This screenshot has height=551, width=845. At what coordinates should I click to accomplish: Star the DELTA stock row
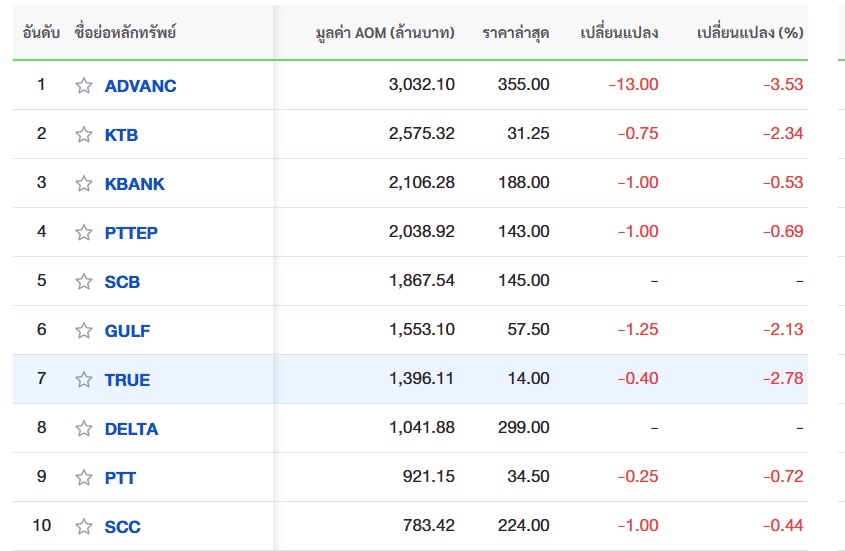[84, 429]
